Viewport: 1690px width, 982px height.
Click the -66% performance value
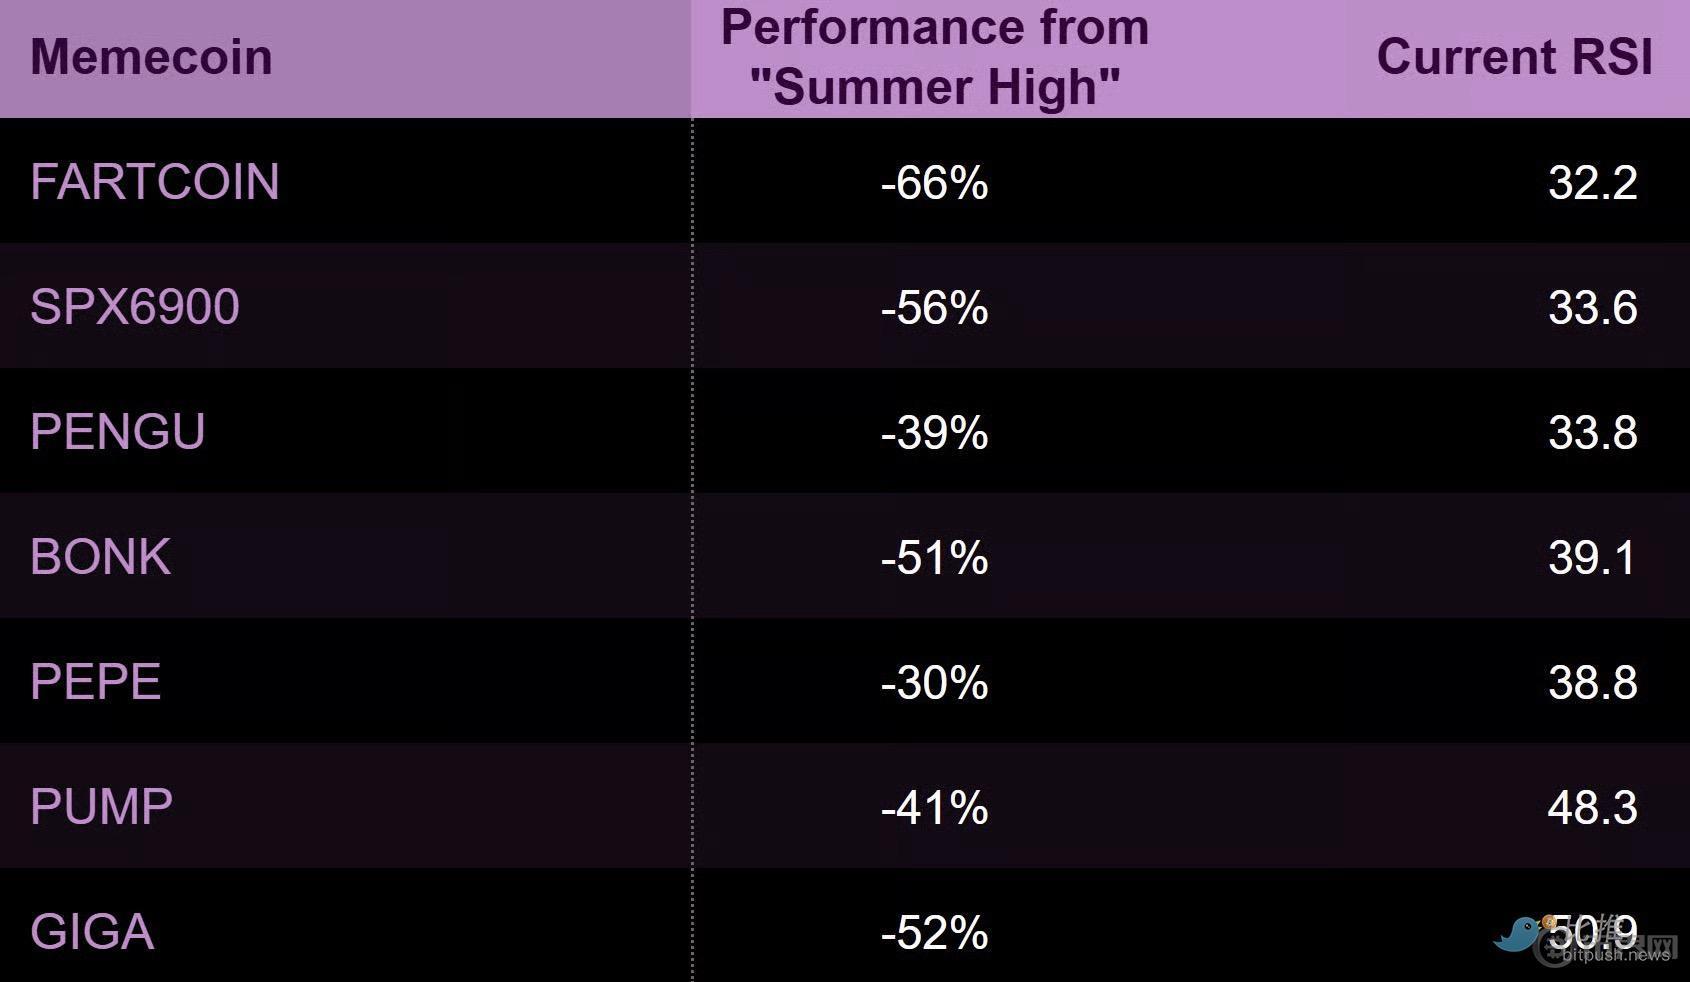[x=934, y=183]
